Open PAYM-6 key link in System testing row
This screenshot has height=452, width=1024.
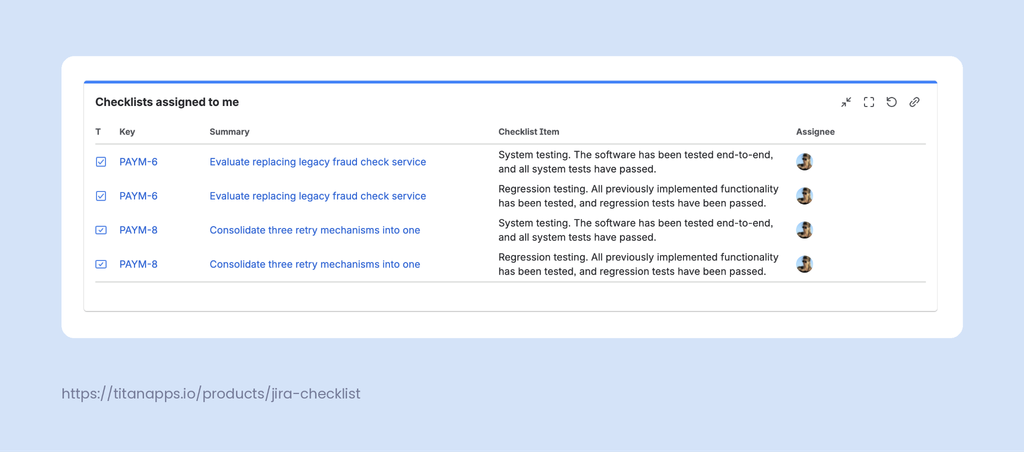138,162
